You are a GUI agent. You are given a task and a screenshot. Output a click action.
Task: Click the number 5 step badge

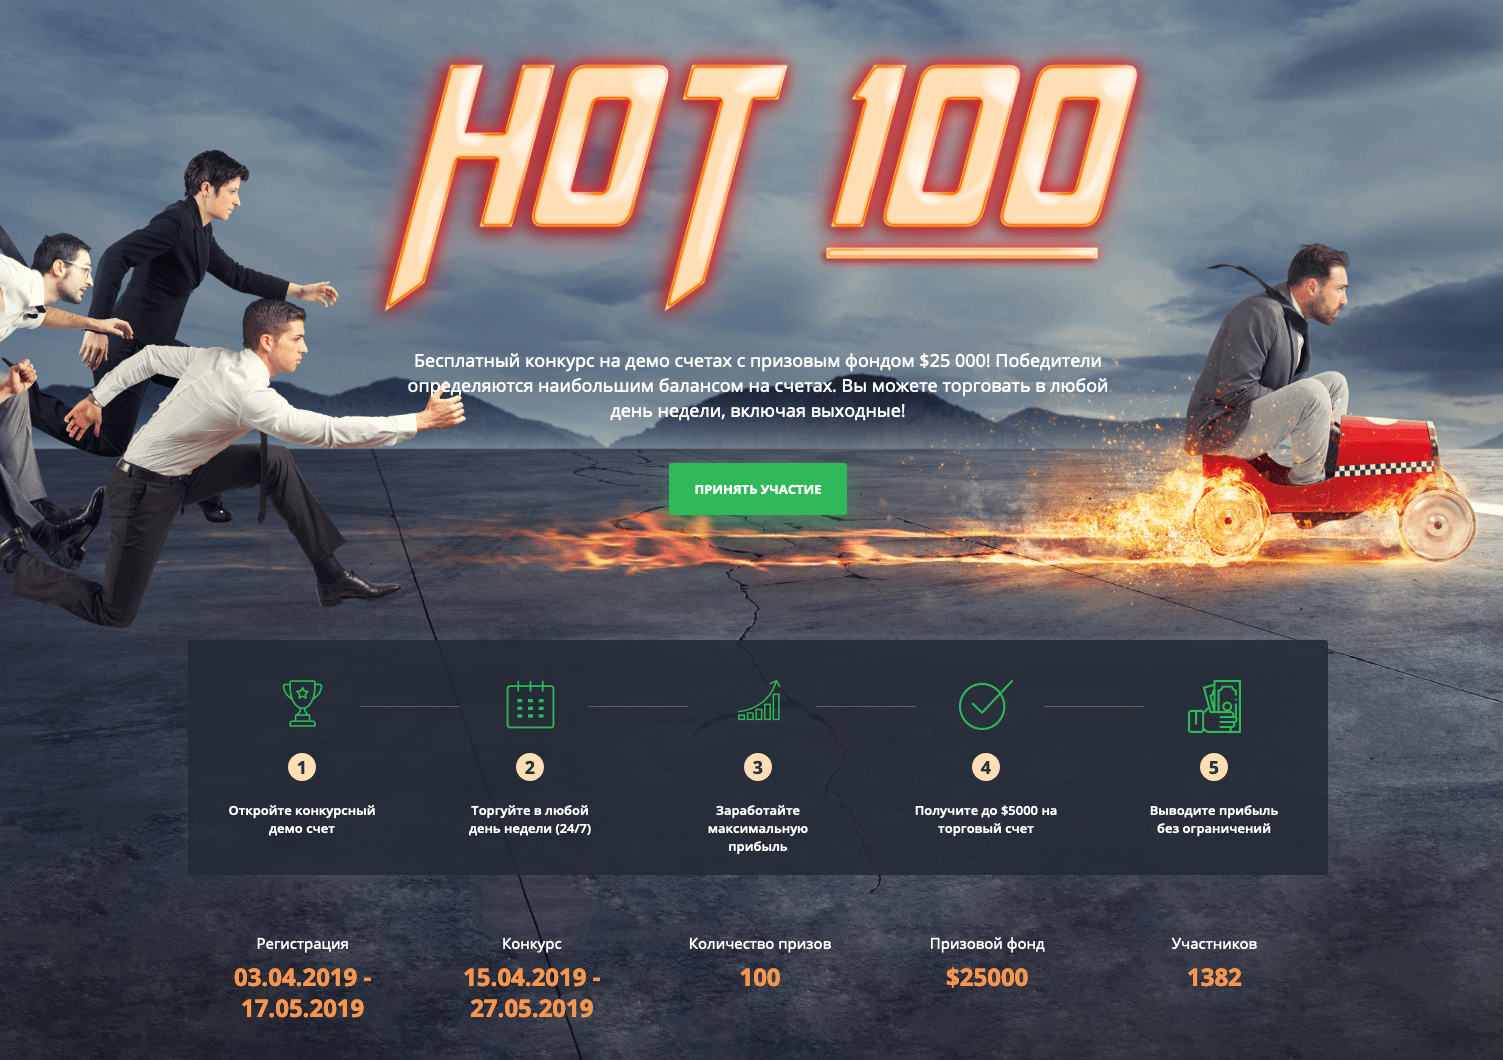click(x=1214, y=767)
